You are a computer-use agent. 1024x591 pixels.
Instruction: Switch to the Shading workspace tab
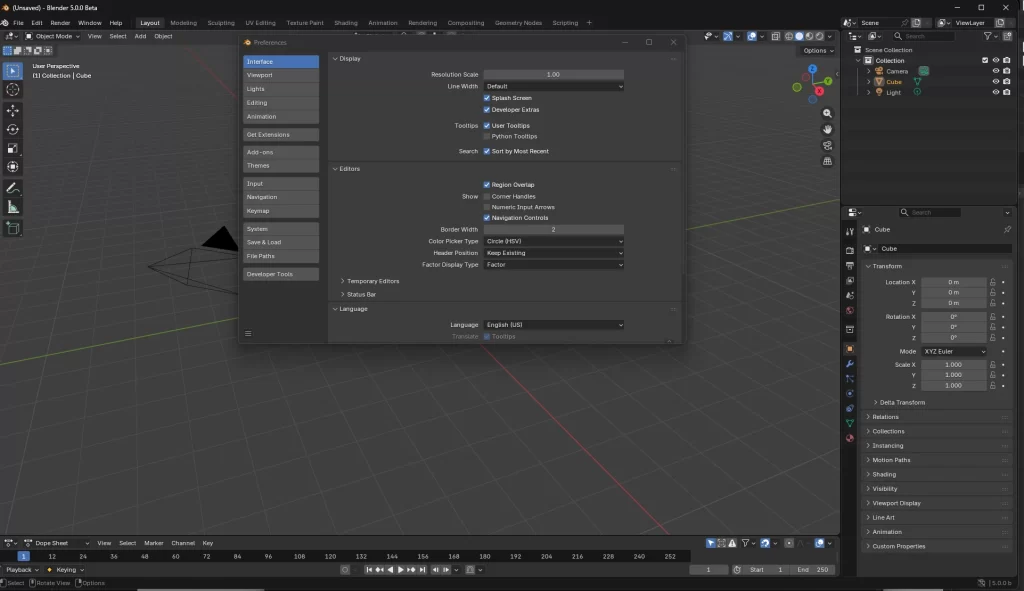pyautogui.click(x=345, y=22)
